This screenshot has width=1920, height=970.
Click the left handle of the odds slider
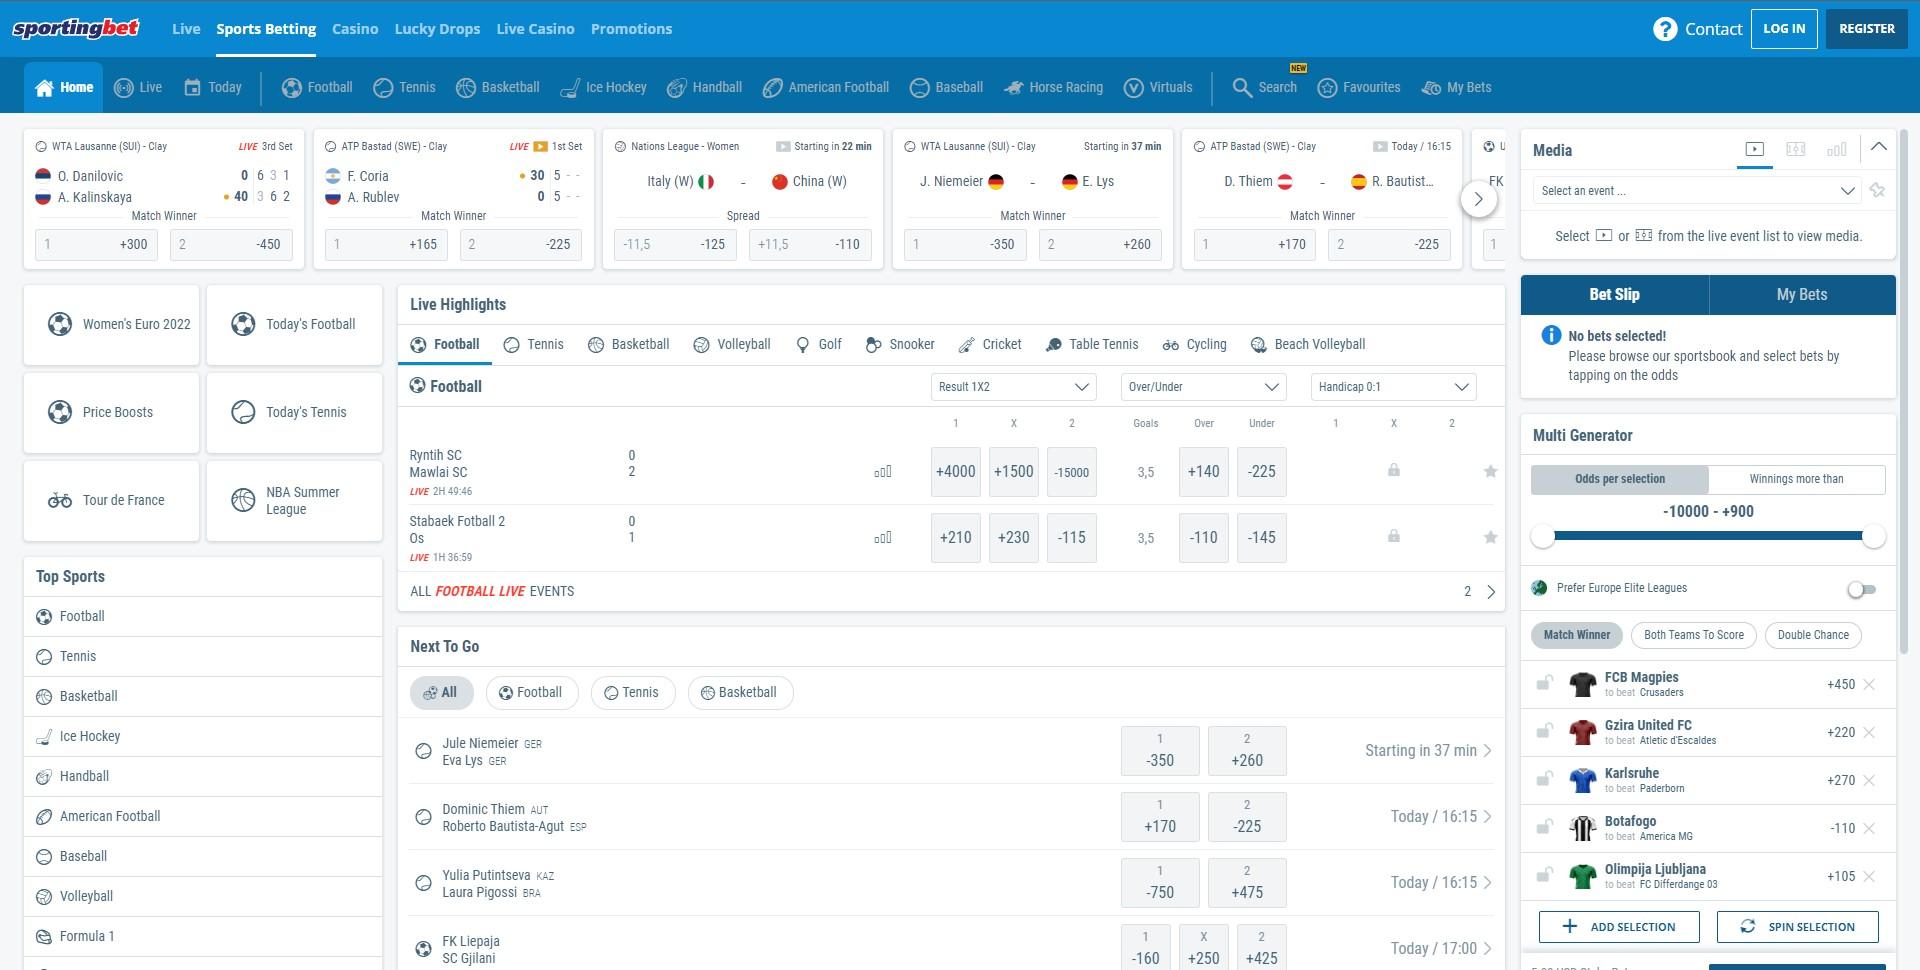tap(1543, 536)
